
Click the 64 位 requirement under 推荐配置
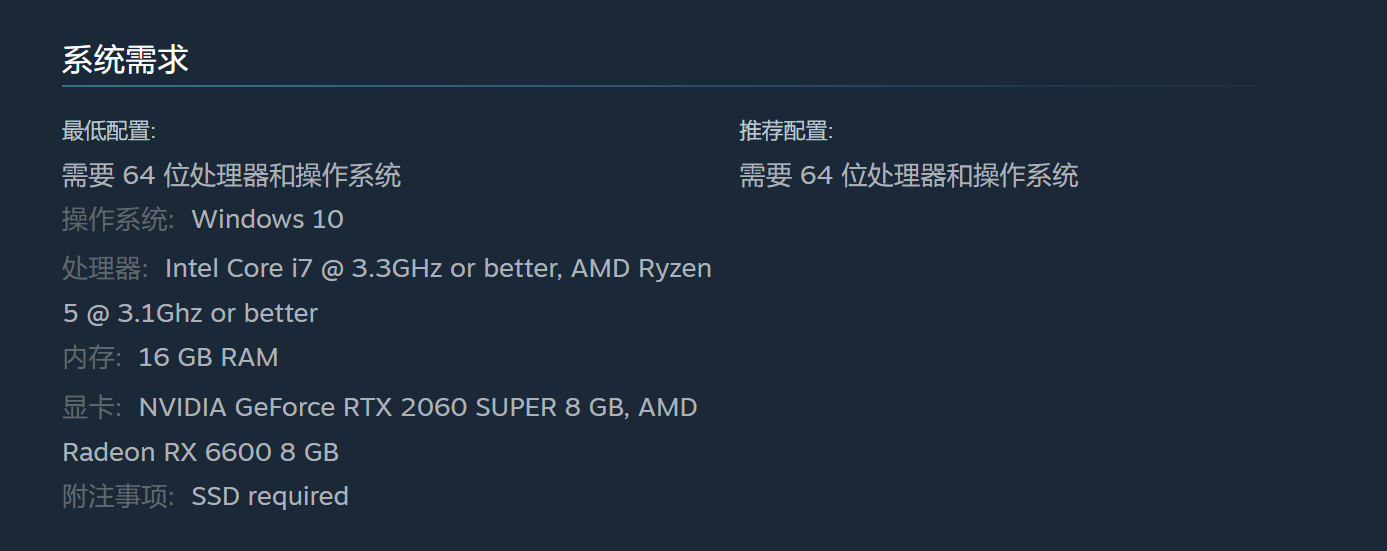tap(908, 176)
